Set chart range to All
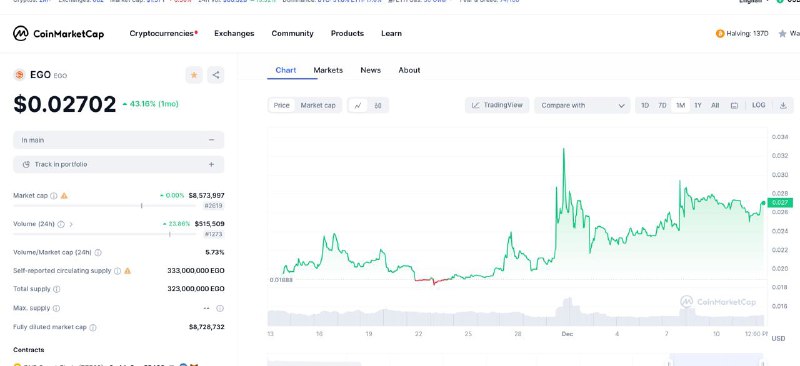The image size is (800, 366). [x=715, y=106]
